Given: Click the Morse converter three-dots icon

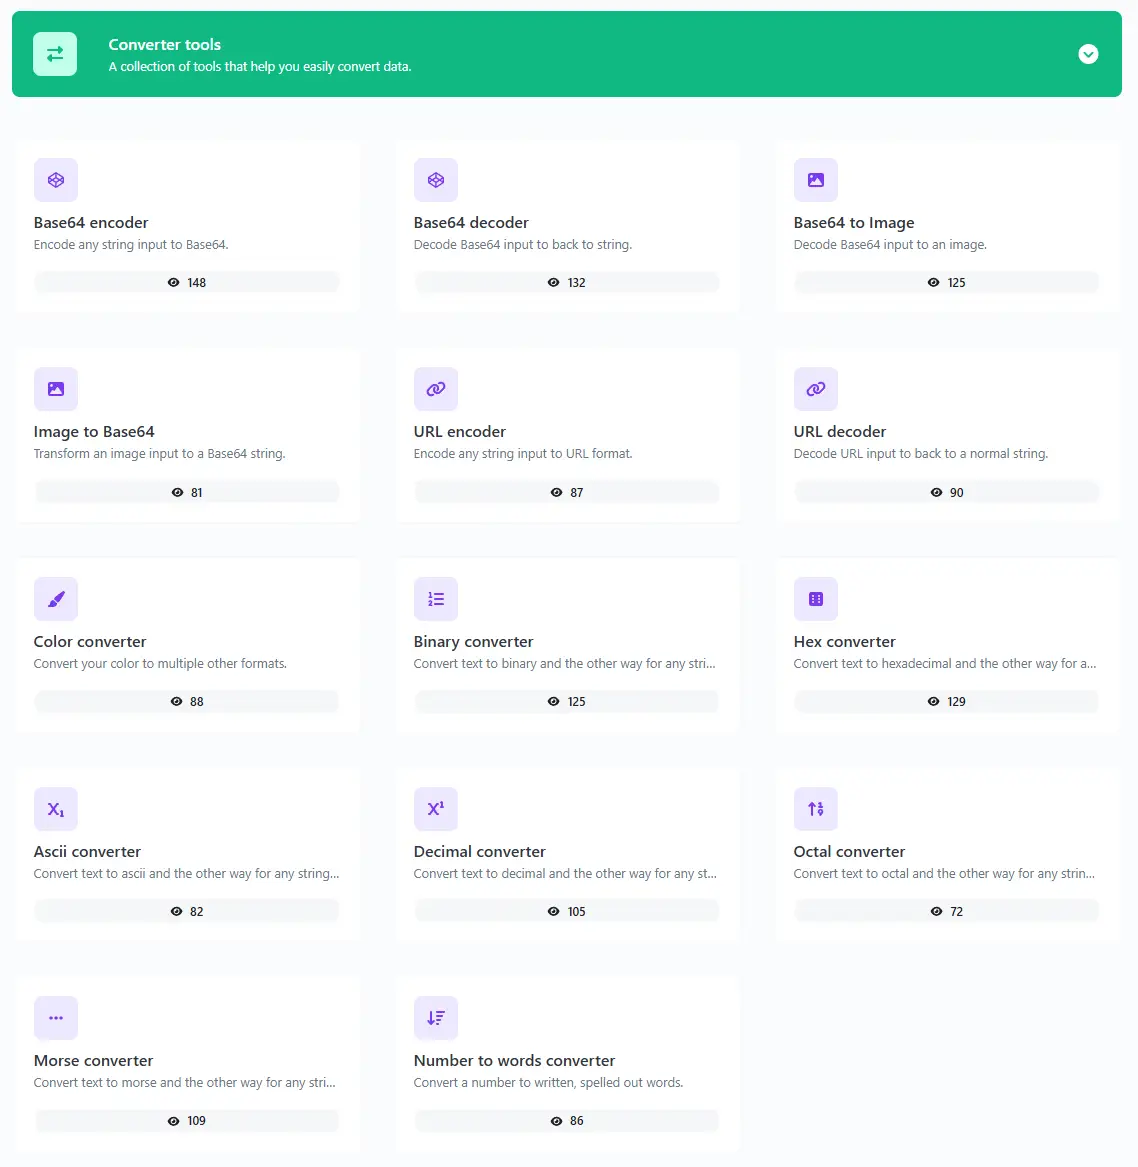Looking at the screenshot, I should pyautogui.click(x=56, y=1018).
